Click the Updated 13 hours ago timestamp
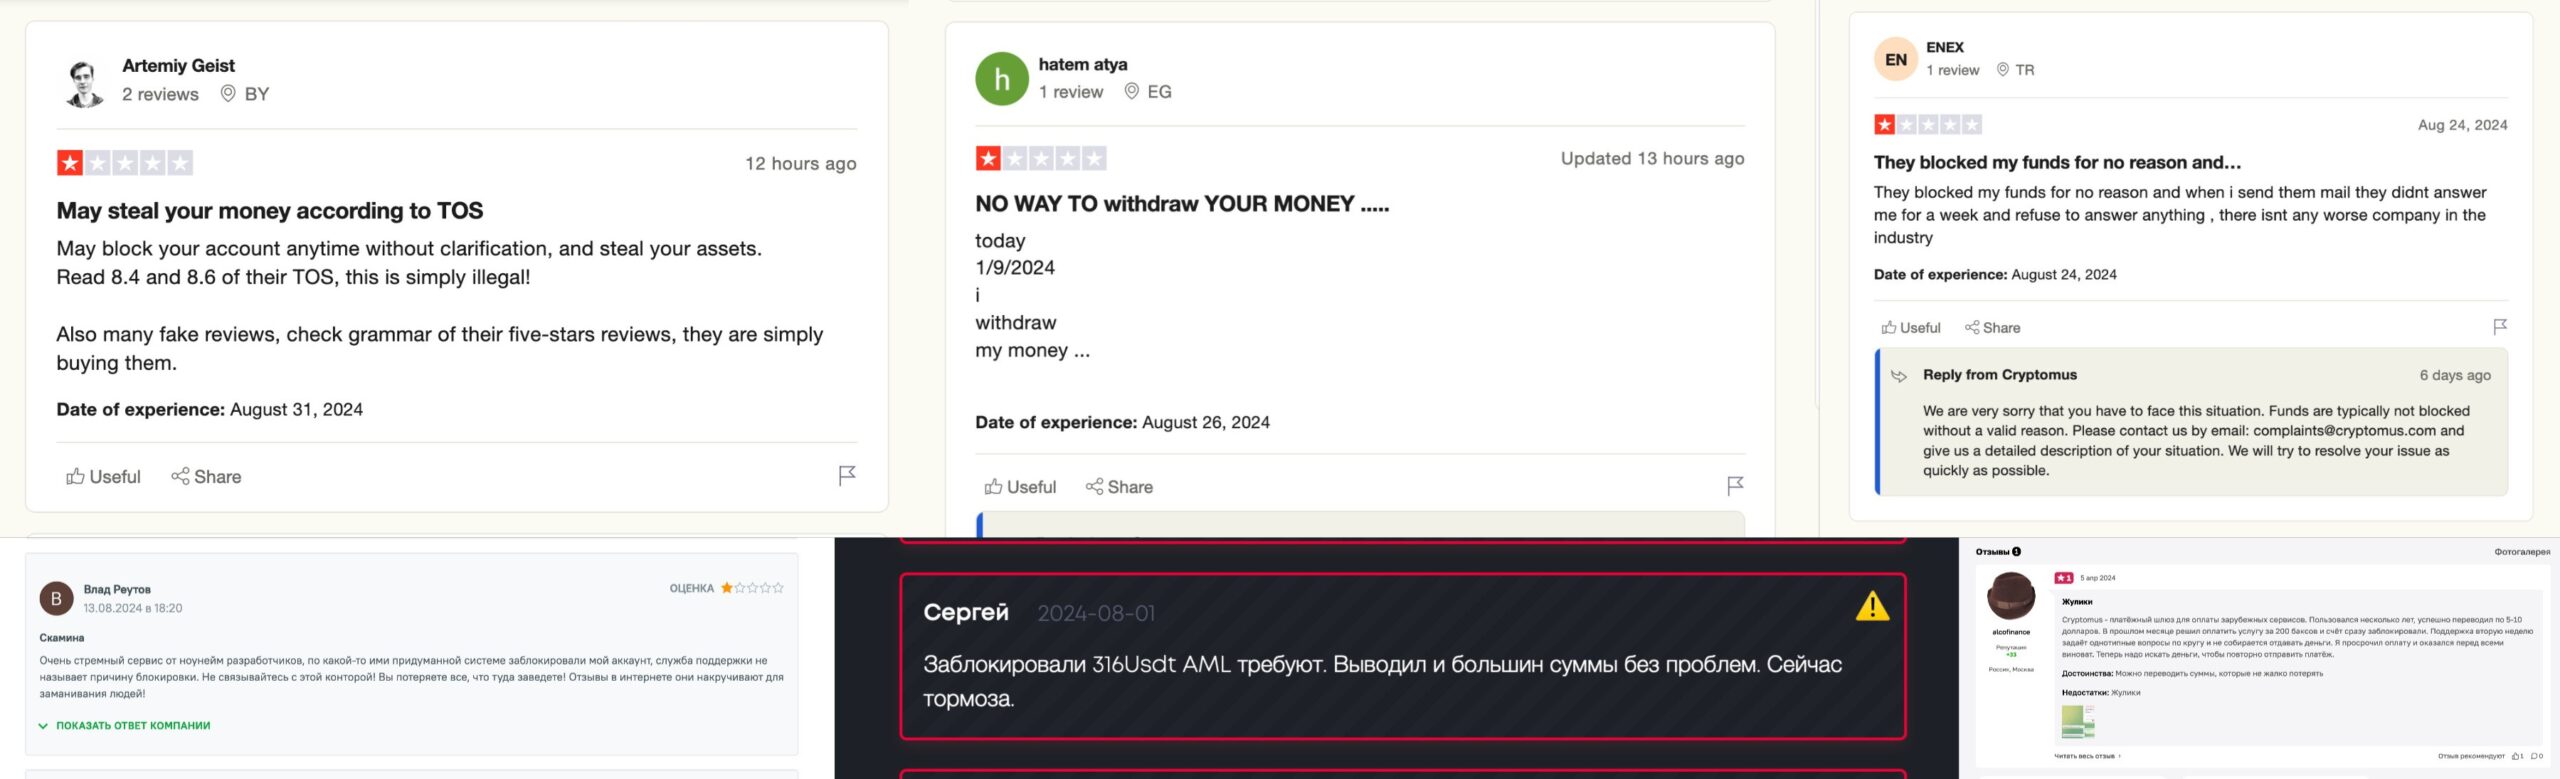Viewport: 2560px width, 779px height. [1653, 158]
